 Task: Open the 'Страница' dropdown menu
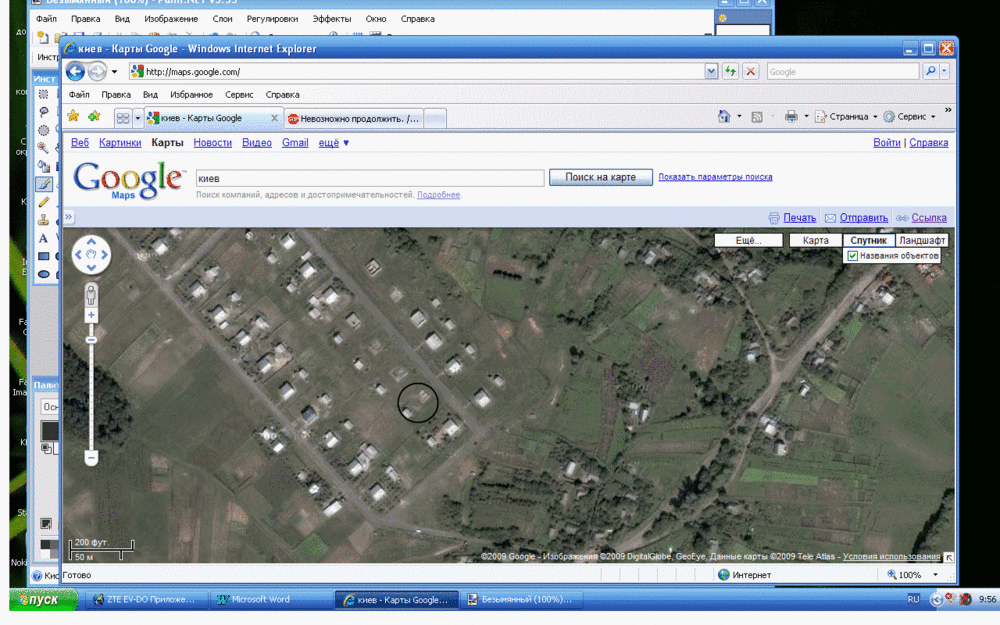[847, 117]
